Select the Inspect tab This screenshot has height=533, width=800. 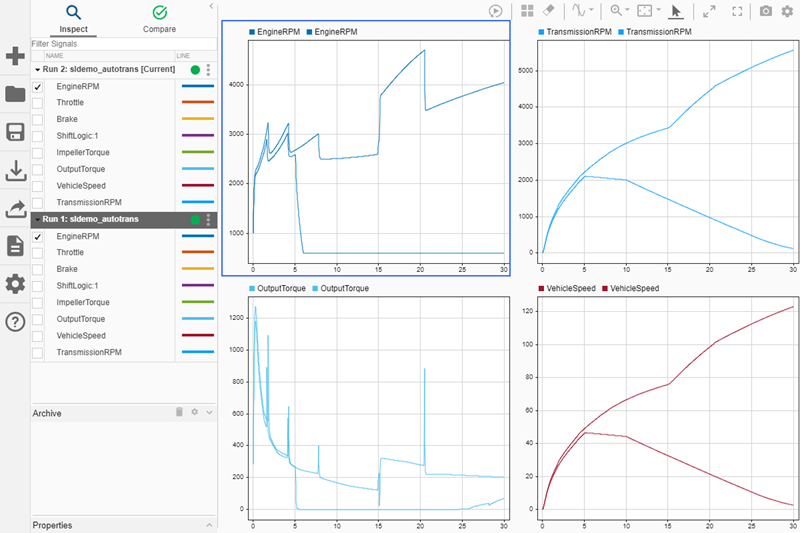click(x=73, y=19)
